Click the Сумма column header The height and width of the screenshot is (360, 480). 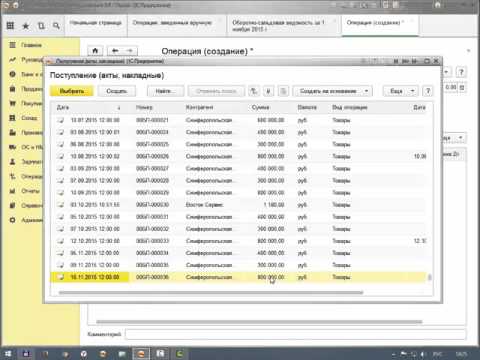[261, 107]
